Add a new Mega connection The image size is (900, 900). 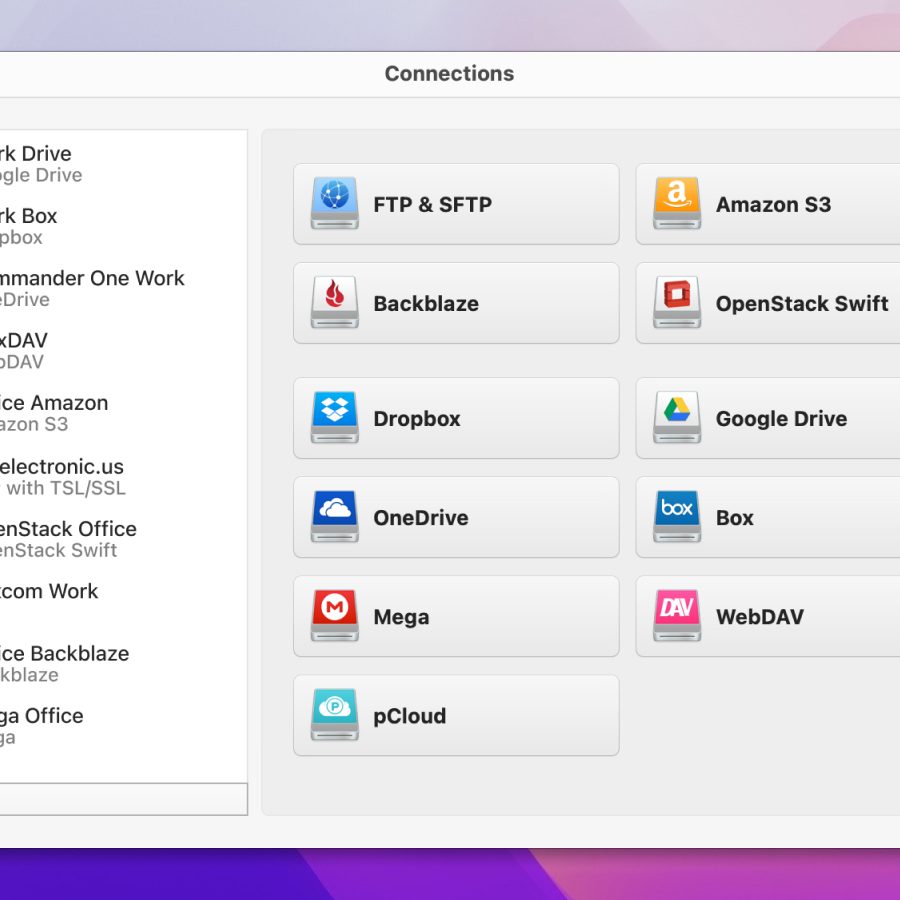tap(455, 617)
